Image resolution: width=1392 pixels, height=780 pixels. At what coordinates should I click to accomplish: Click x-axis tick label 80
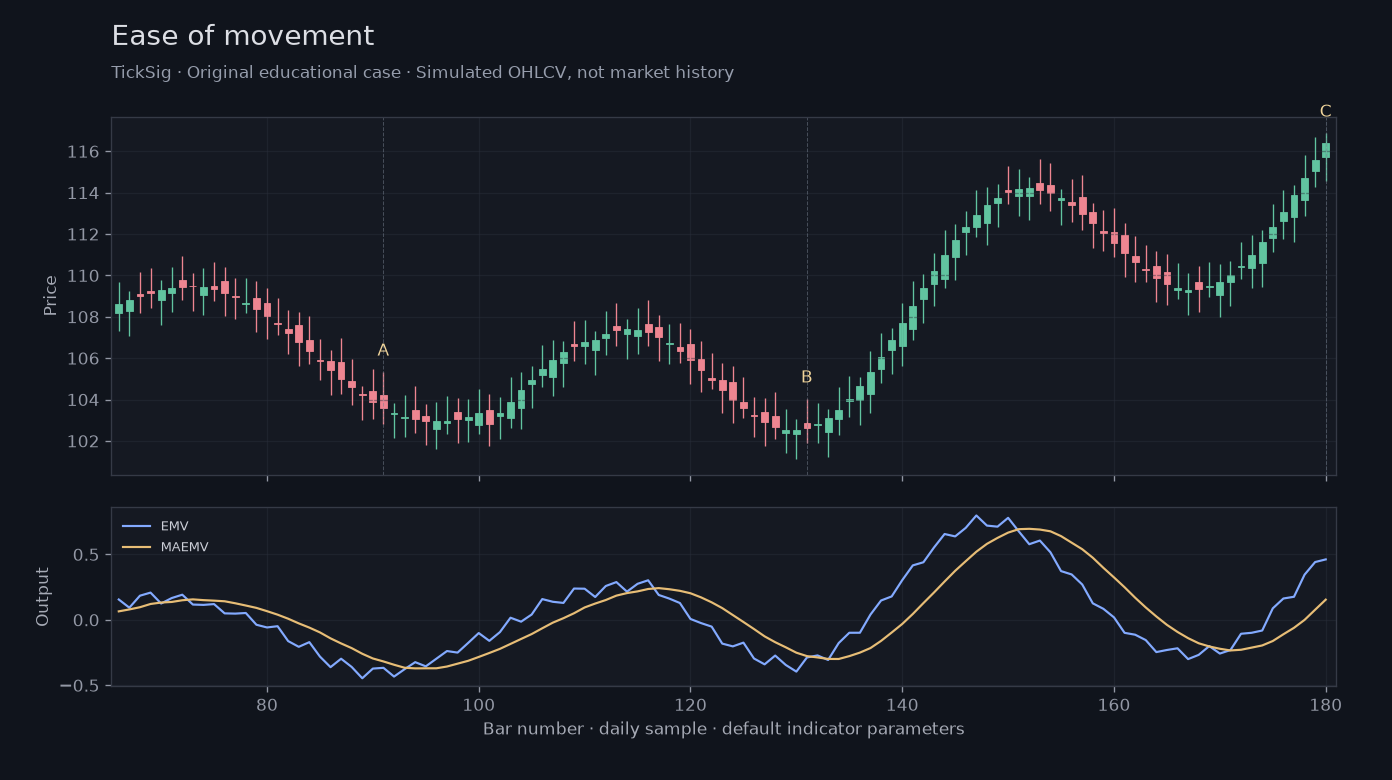click(267, 704)
